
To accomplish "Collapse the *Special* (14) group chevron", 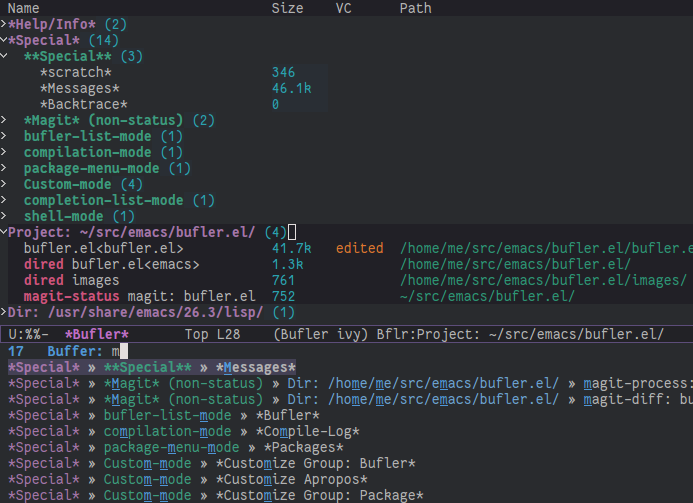I will click(x=4, y=40).
